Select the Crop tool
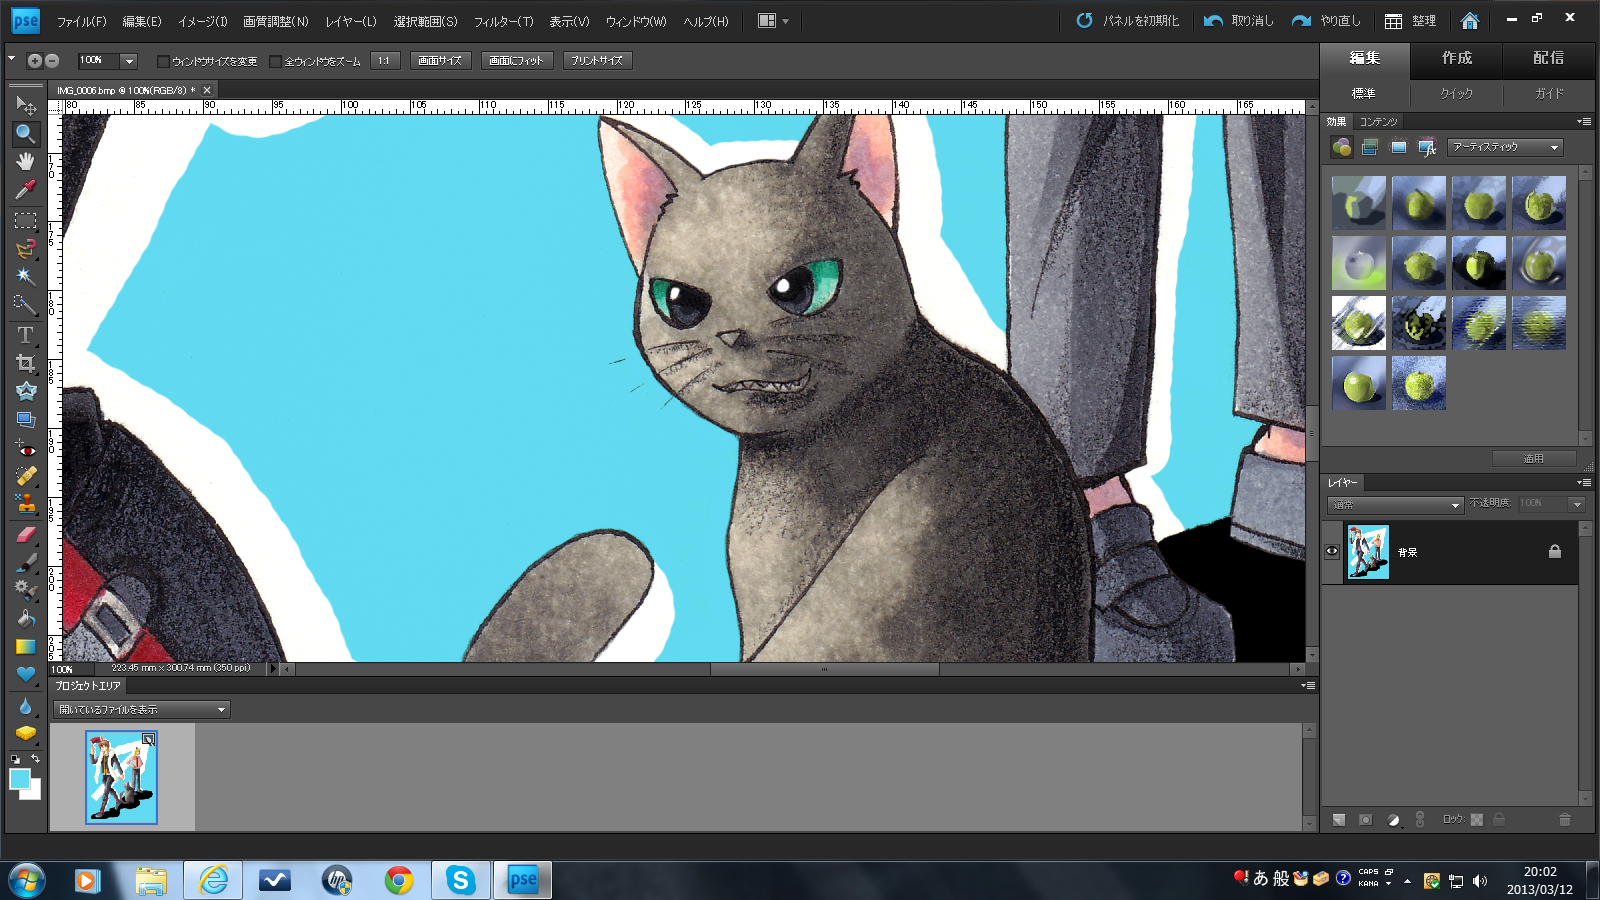 pyautogui.click(x=25, y=363)
